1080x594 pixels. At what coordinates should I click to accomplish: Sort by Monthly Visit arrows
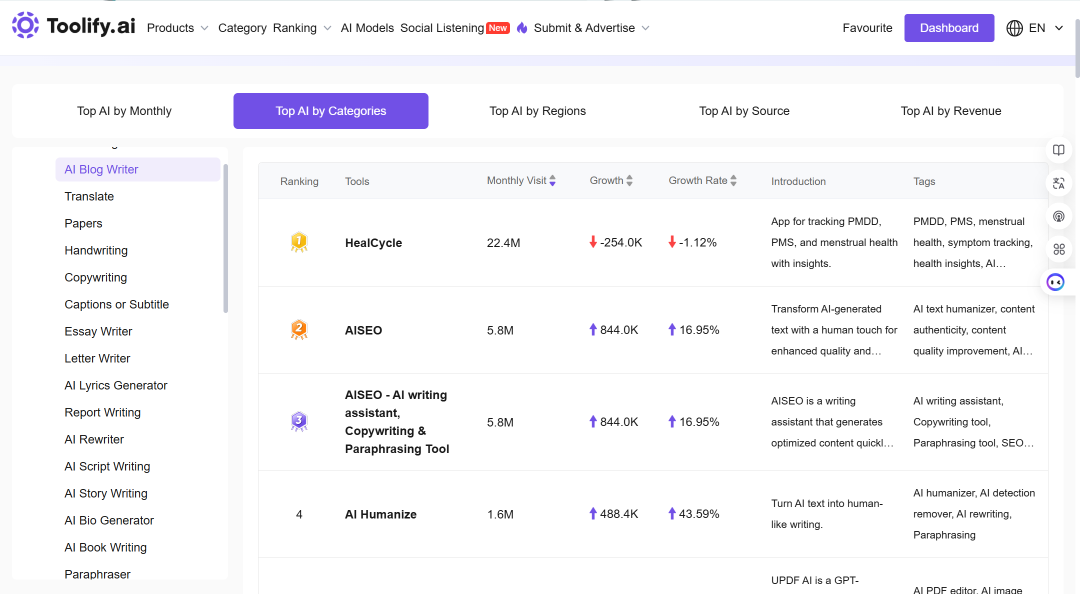(552, 181)
